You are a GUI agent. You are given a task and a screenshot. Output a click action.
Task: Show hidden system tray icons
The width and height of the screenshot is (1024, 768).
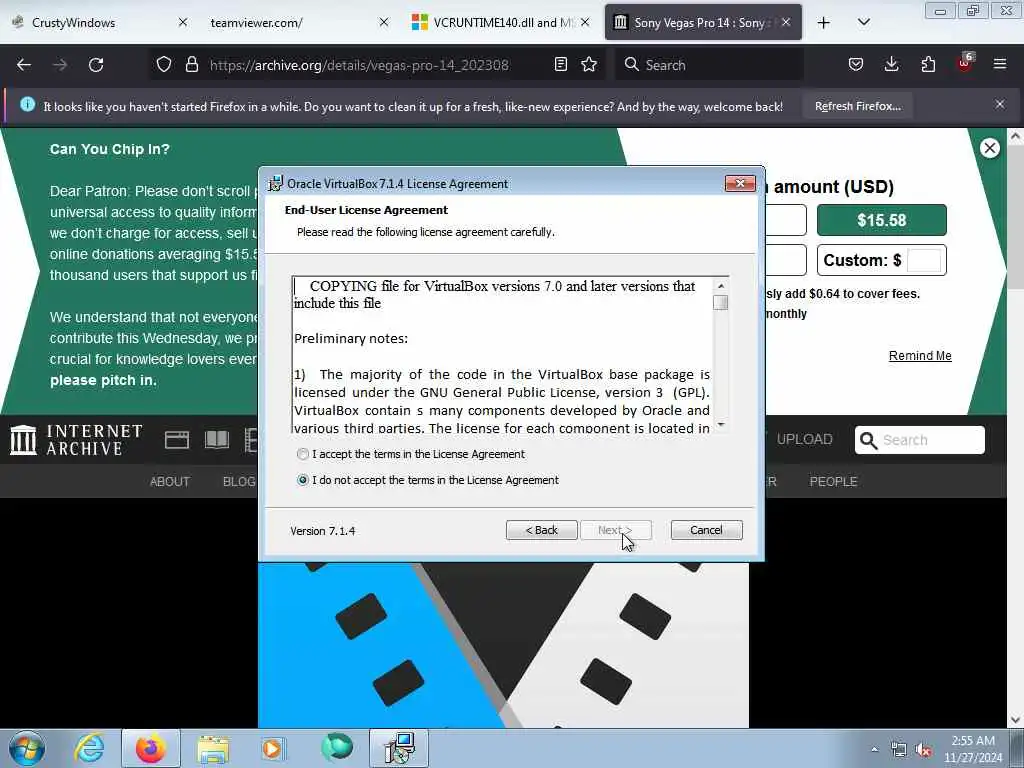[874, 749]
